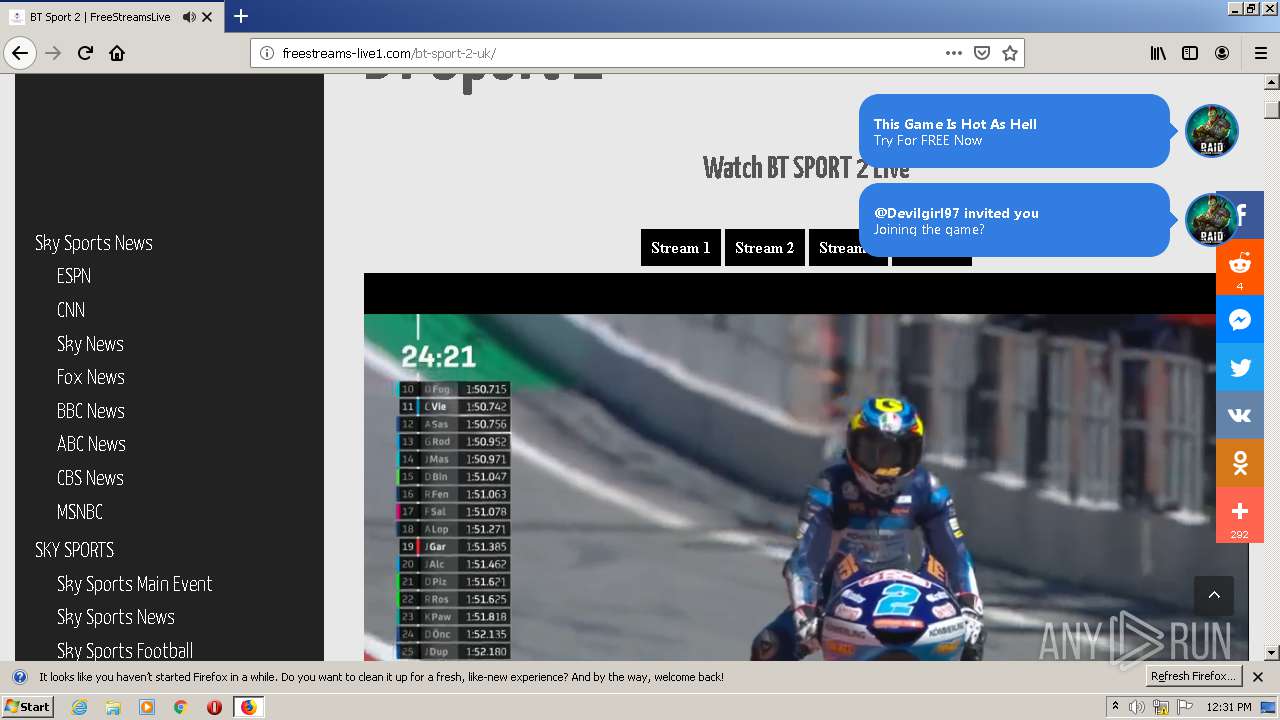Close the BT Sport 2 tab
Image resolution: width=1280 pixels, height=720 pixels.
[207, 17]
